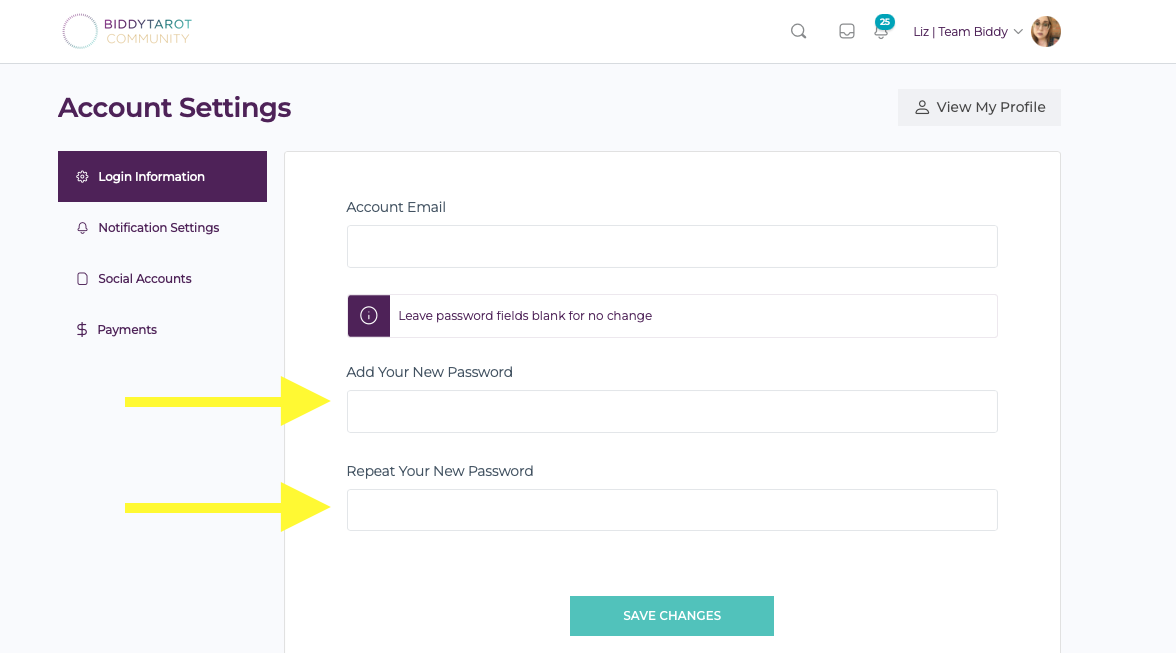Click the 'Account Email' label
The width and height of the screenshot is (1176, 653).
point(396,207)
